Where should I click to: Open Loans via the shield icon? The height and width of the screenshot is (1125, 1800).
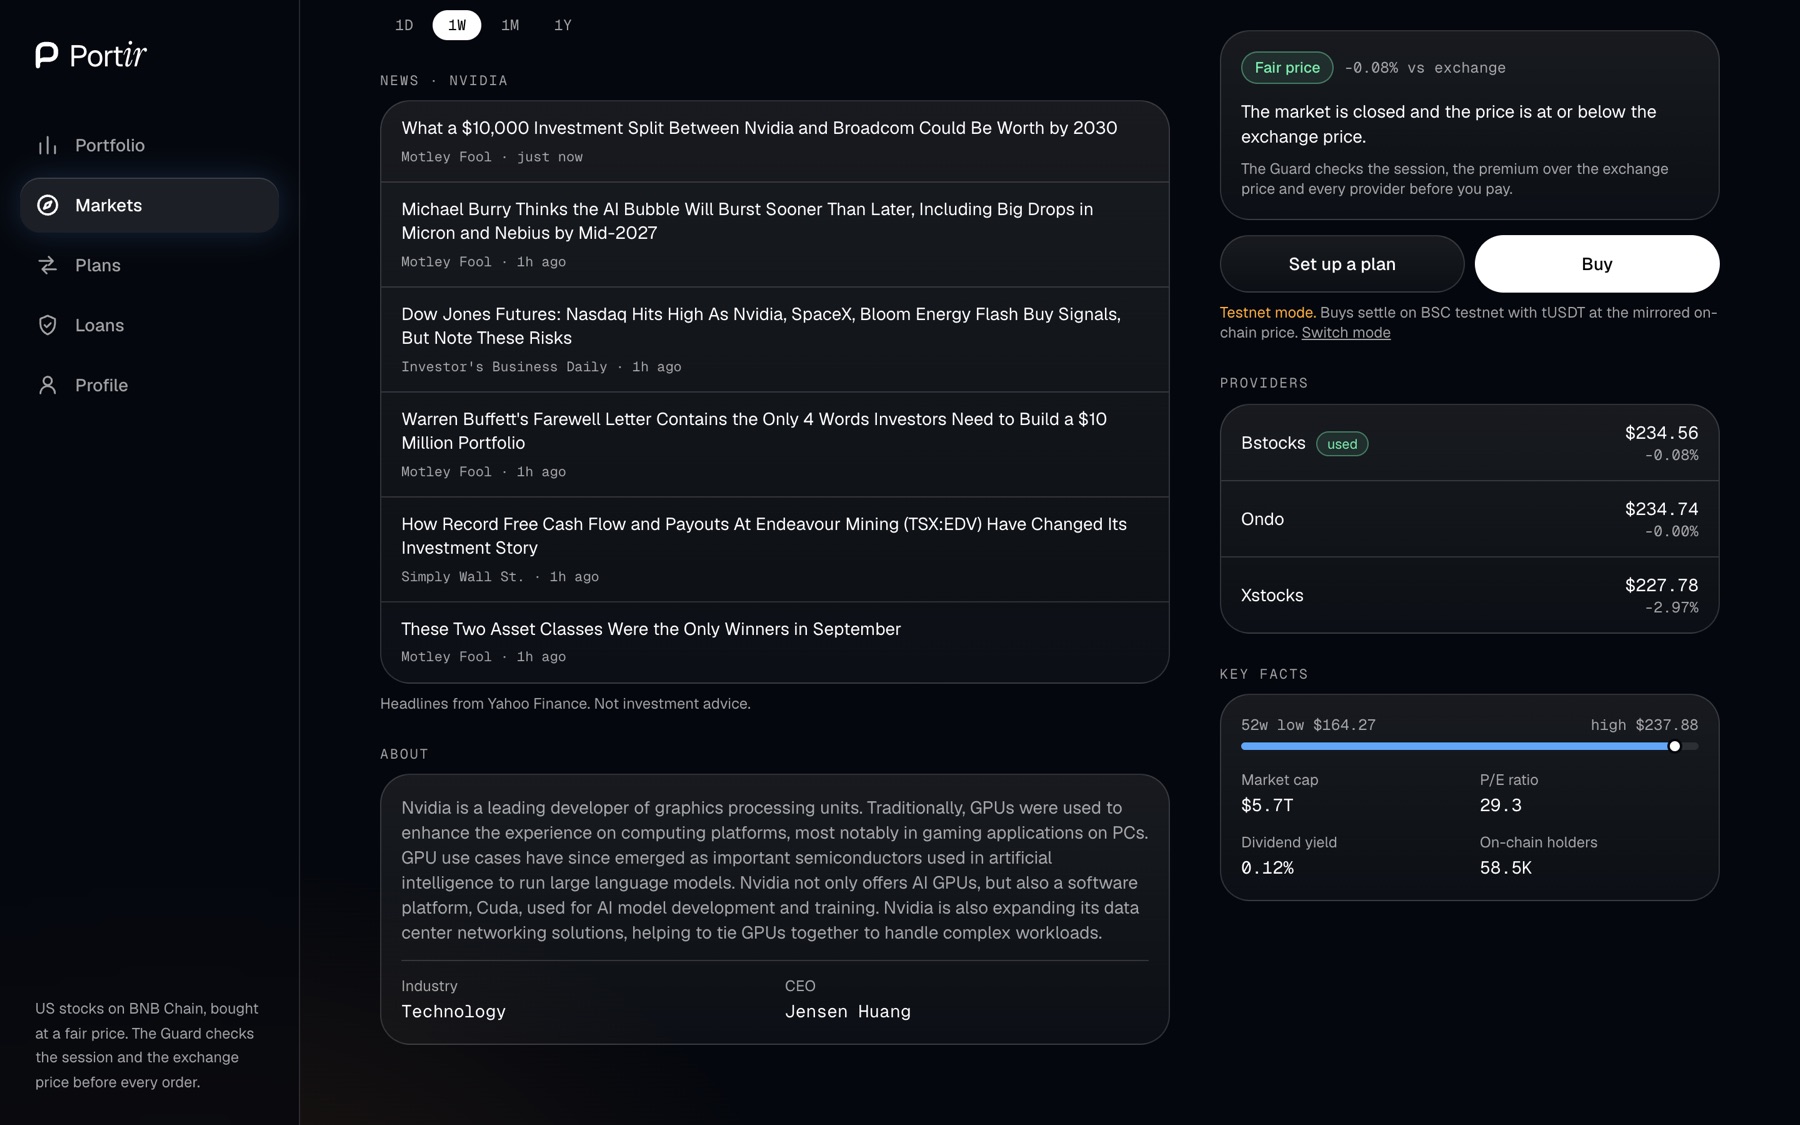coord(47,325)
